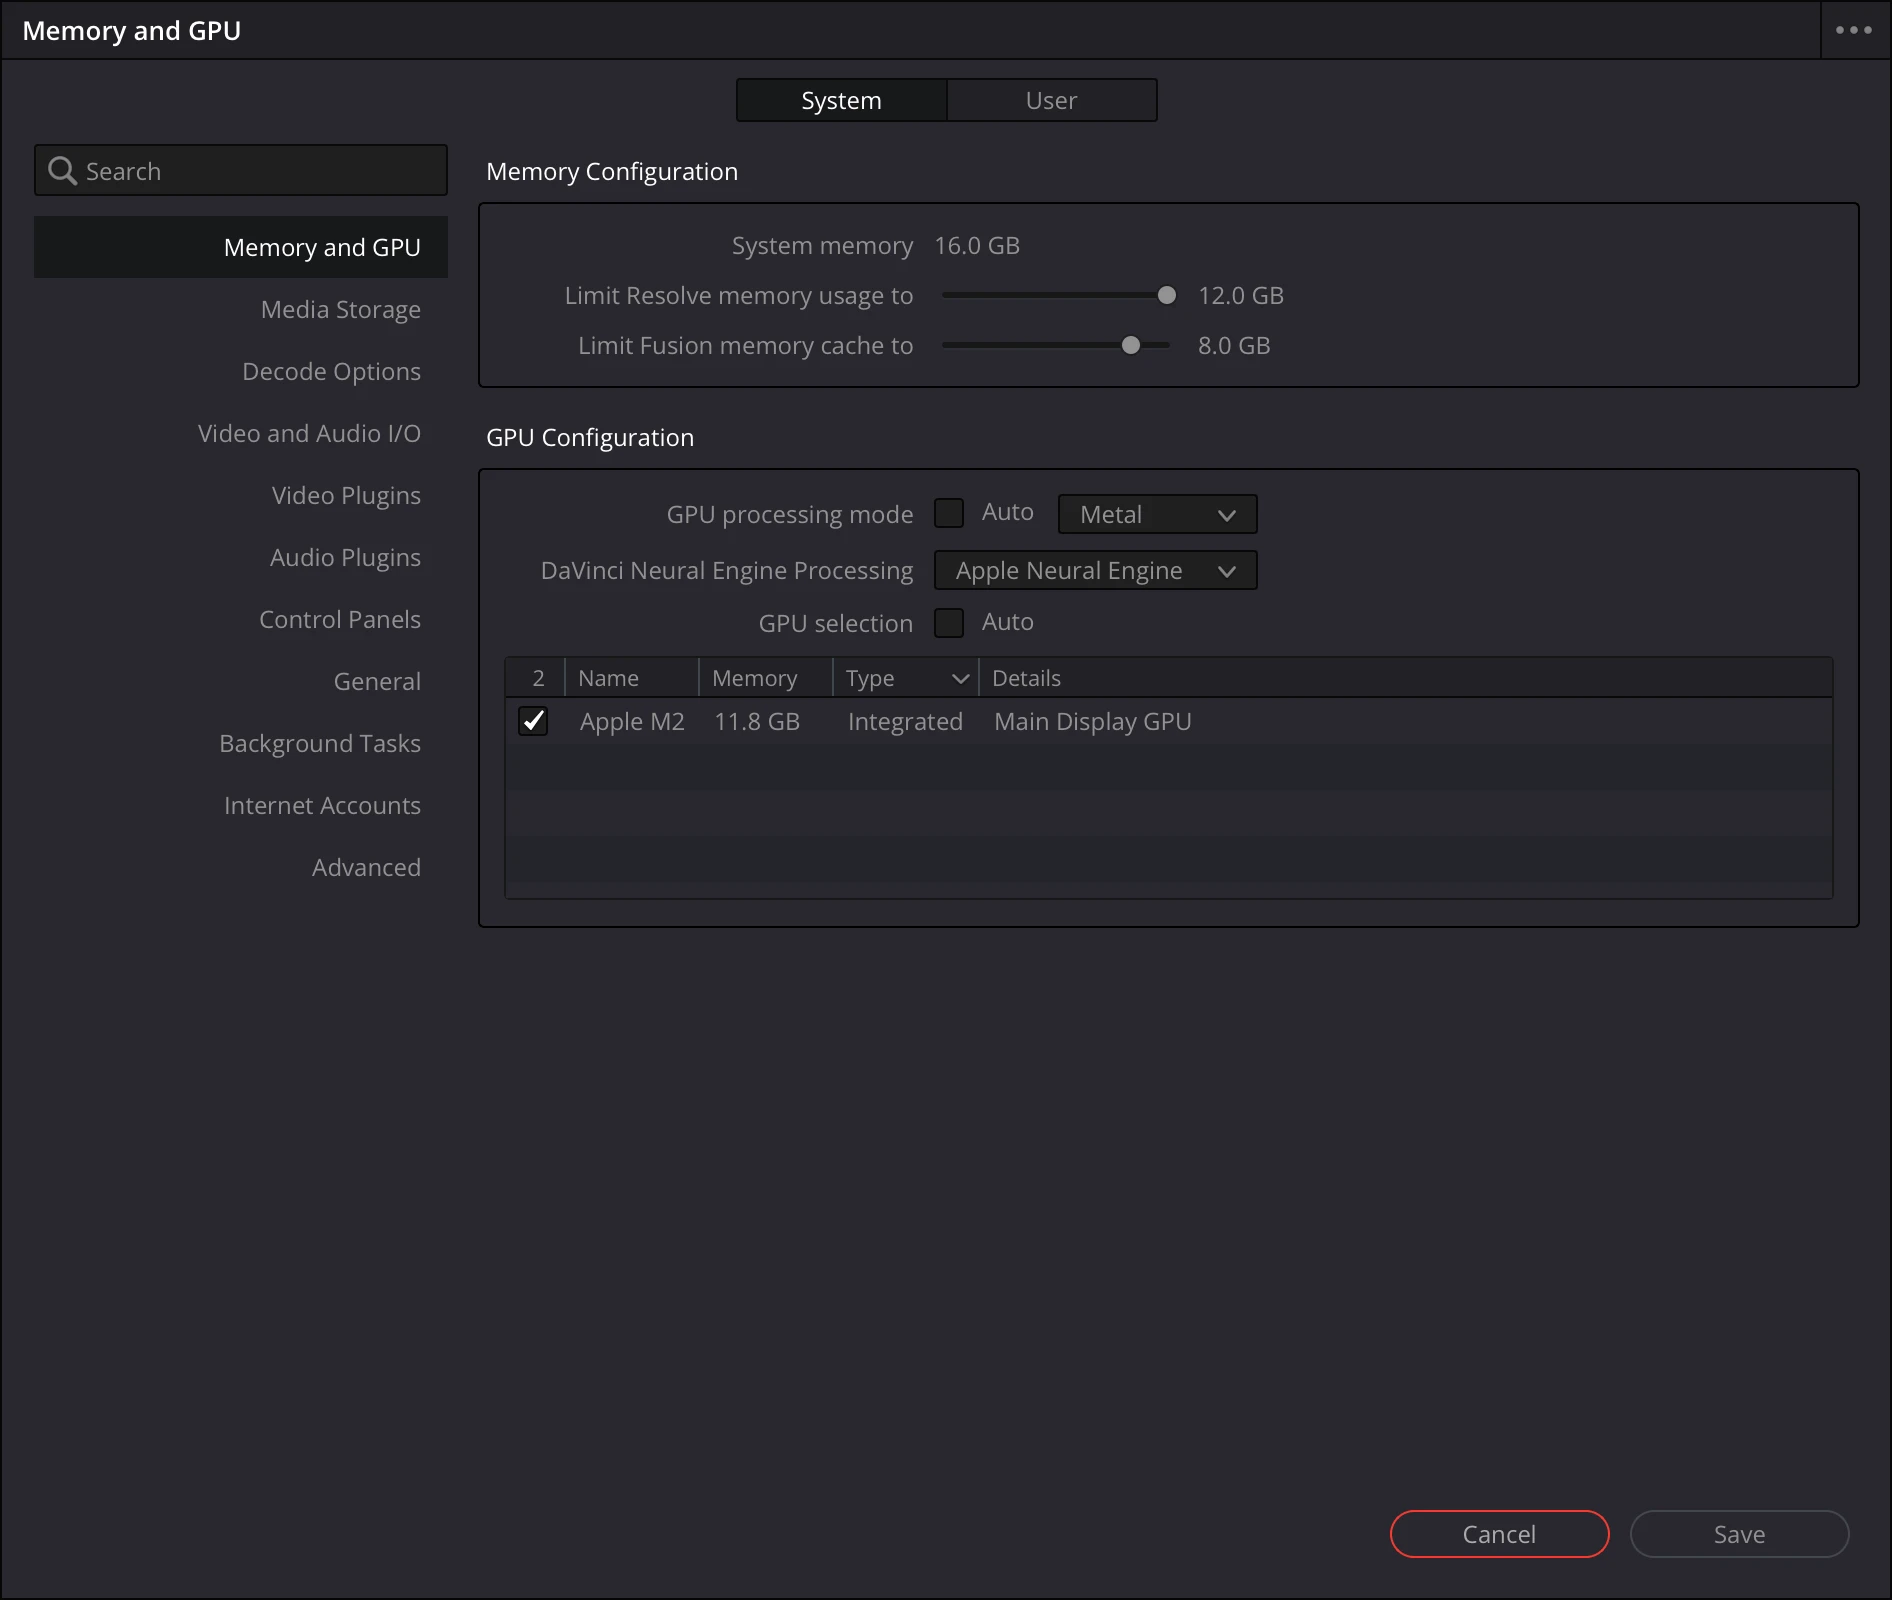Click the Main Display GPU details cell
1892x1600 pixels.
pos(1093,721)
